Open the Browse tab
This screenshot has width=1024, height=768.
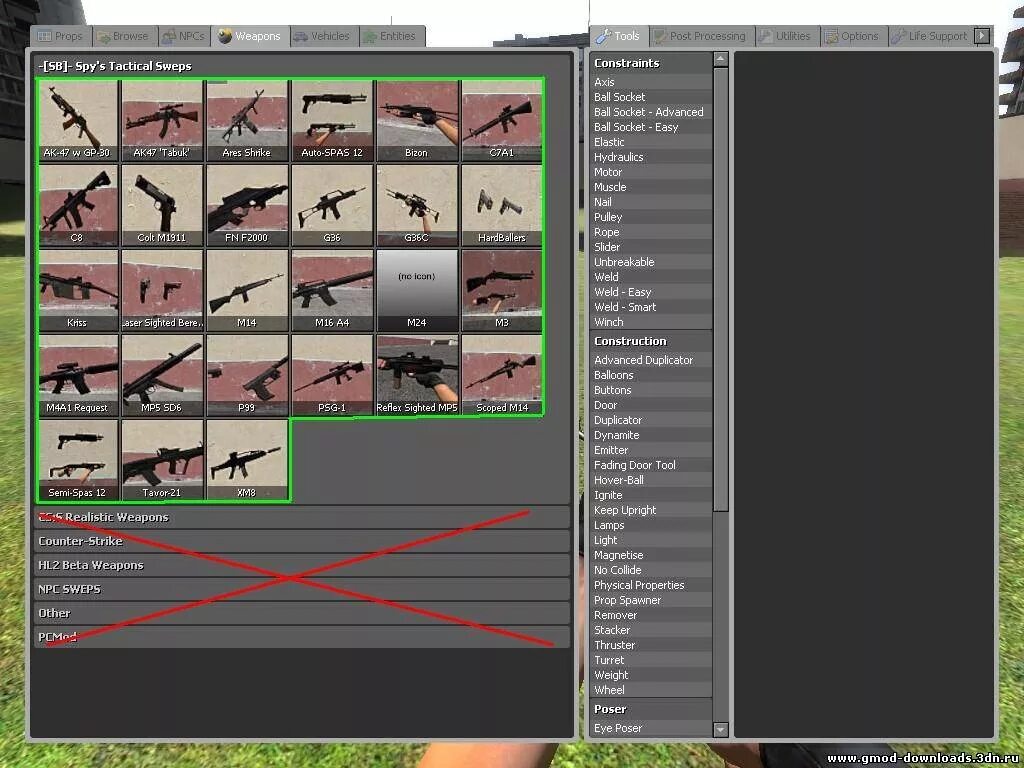point(124,37)
